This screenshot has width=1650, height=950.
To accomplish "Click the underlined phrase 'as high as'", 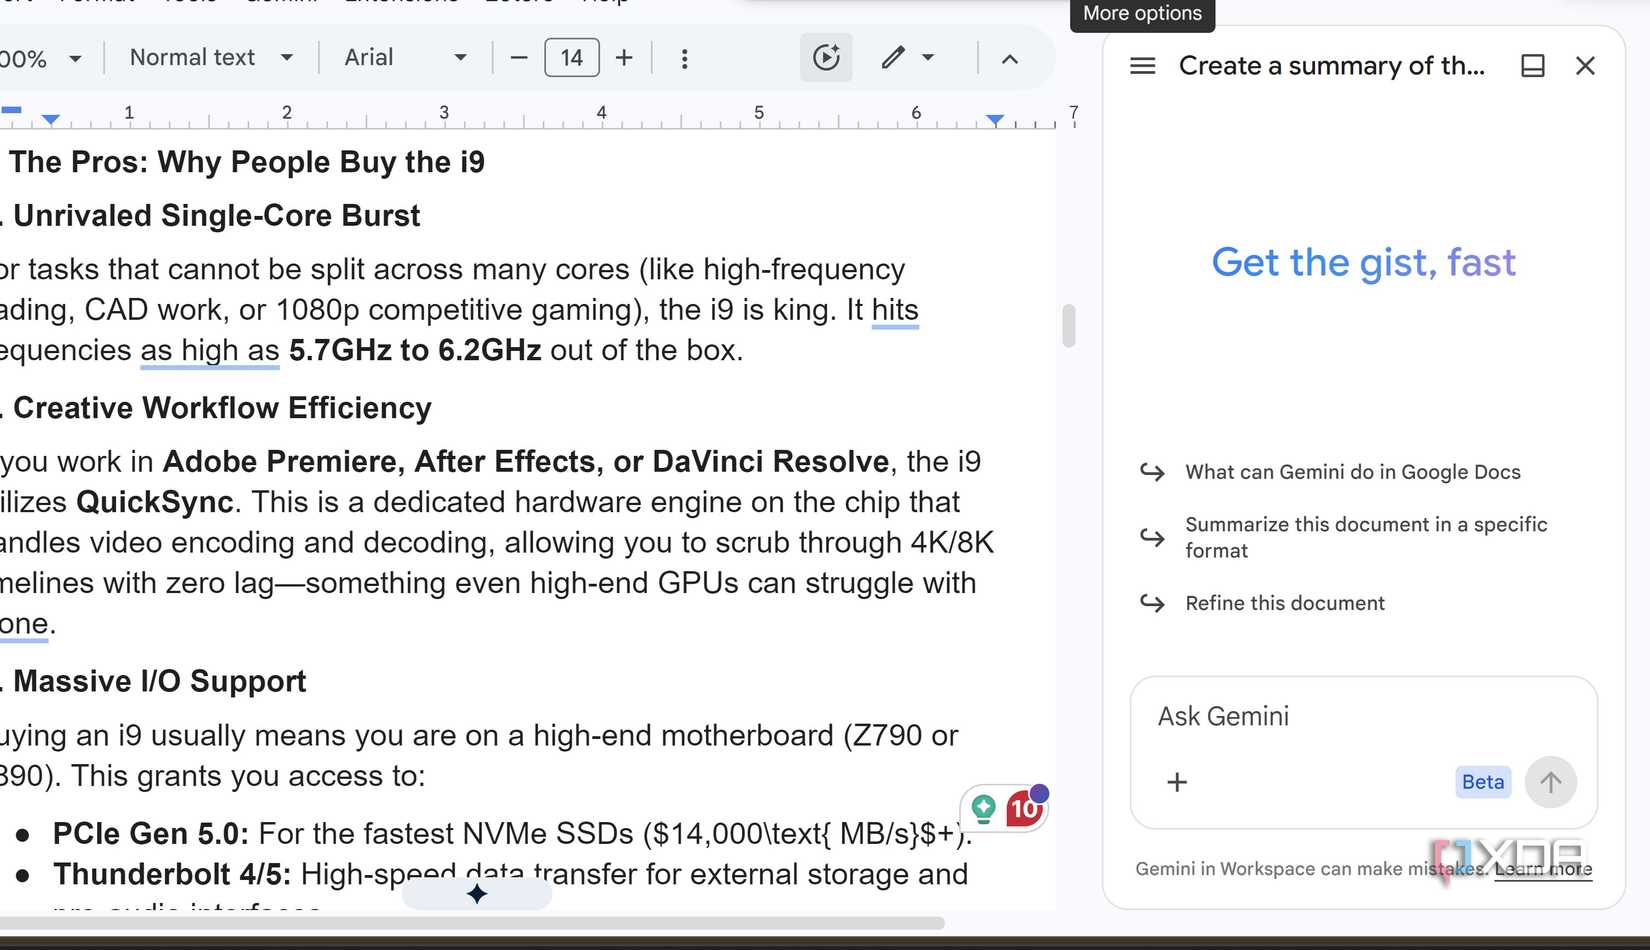I will [x=210, y=350].
